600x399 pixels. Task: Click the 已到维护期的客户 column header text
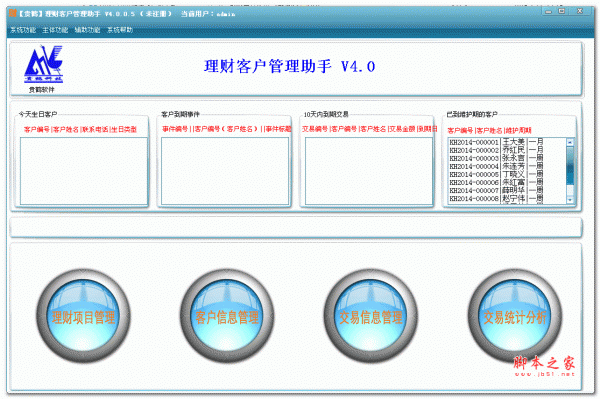(489, 130)
